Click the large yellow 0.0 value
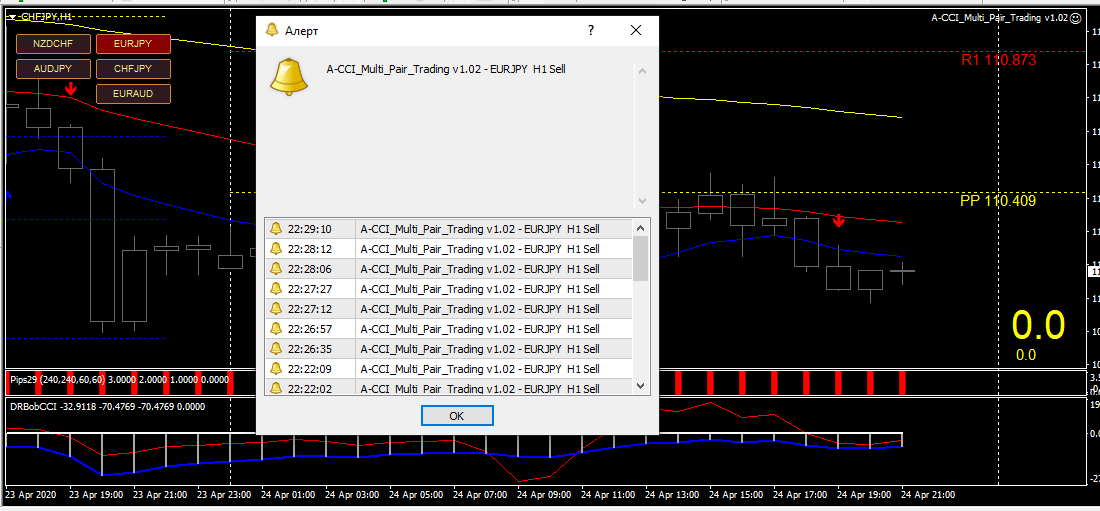This screenshot has width=1100, height=511. click(1038, 326)
